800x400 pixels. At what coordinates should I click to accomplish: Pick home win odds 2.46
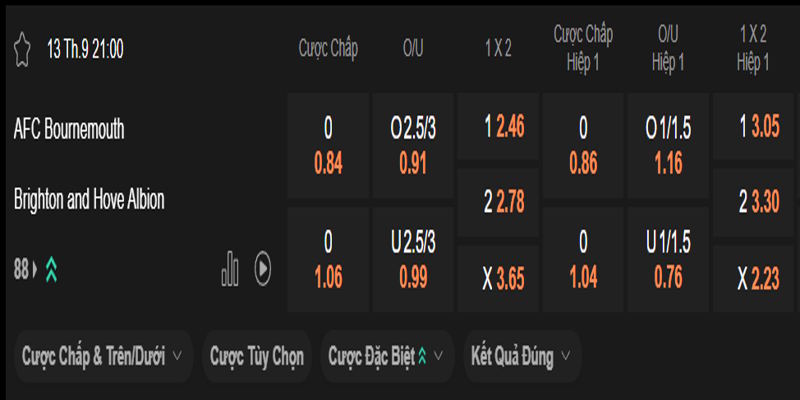(x=498, y=127)
